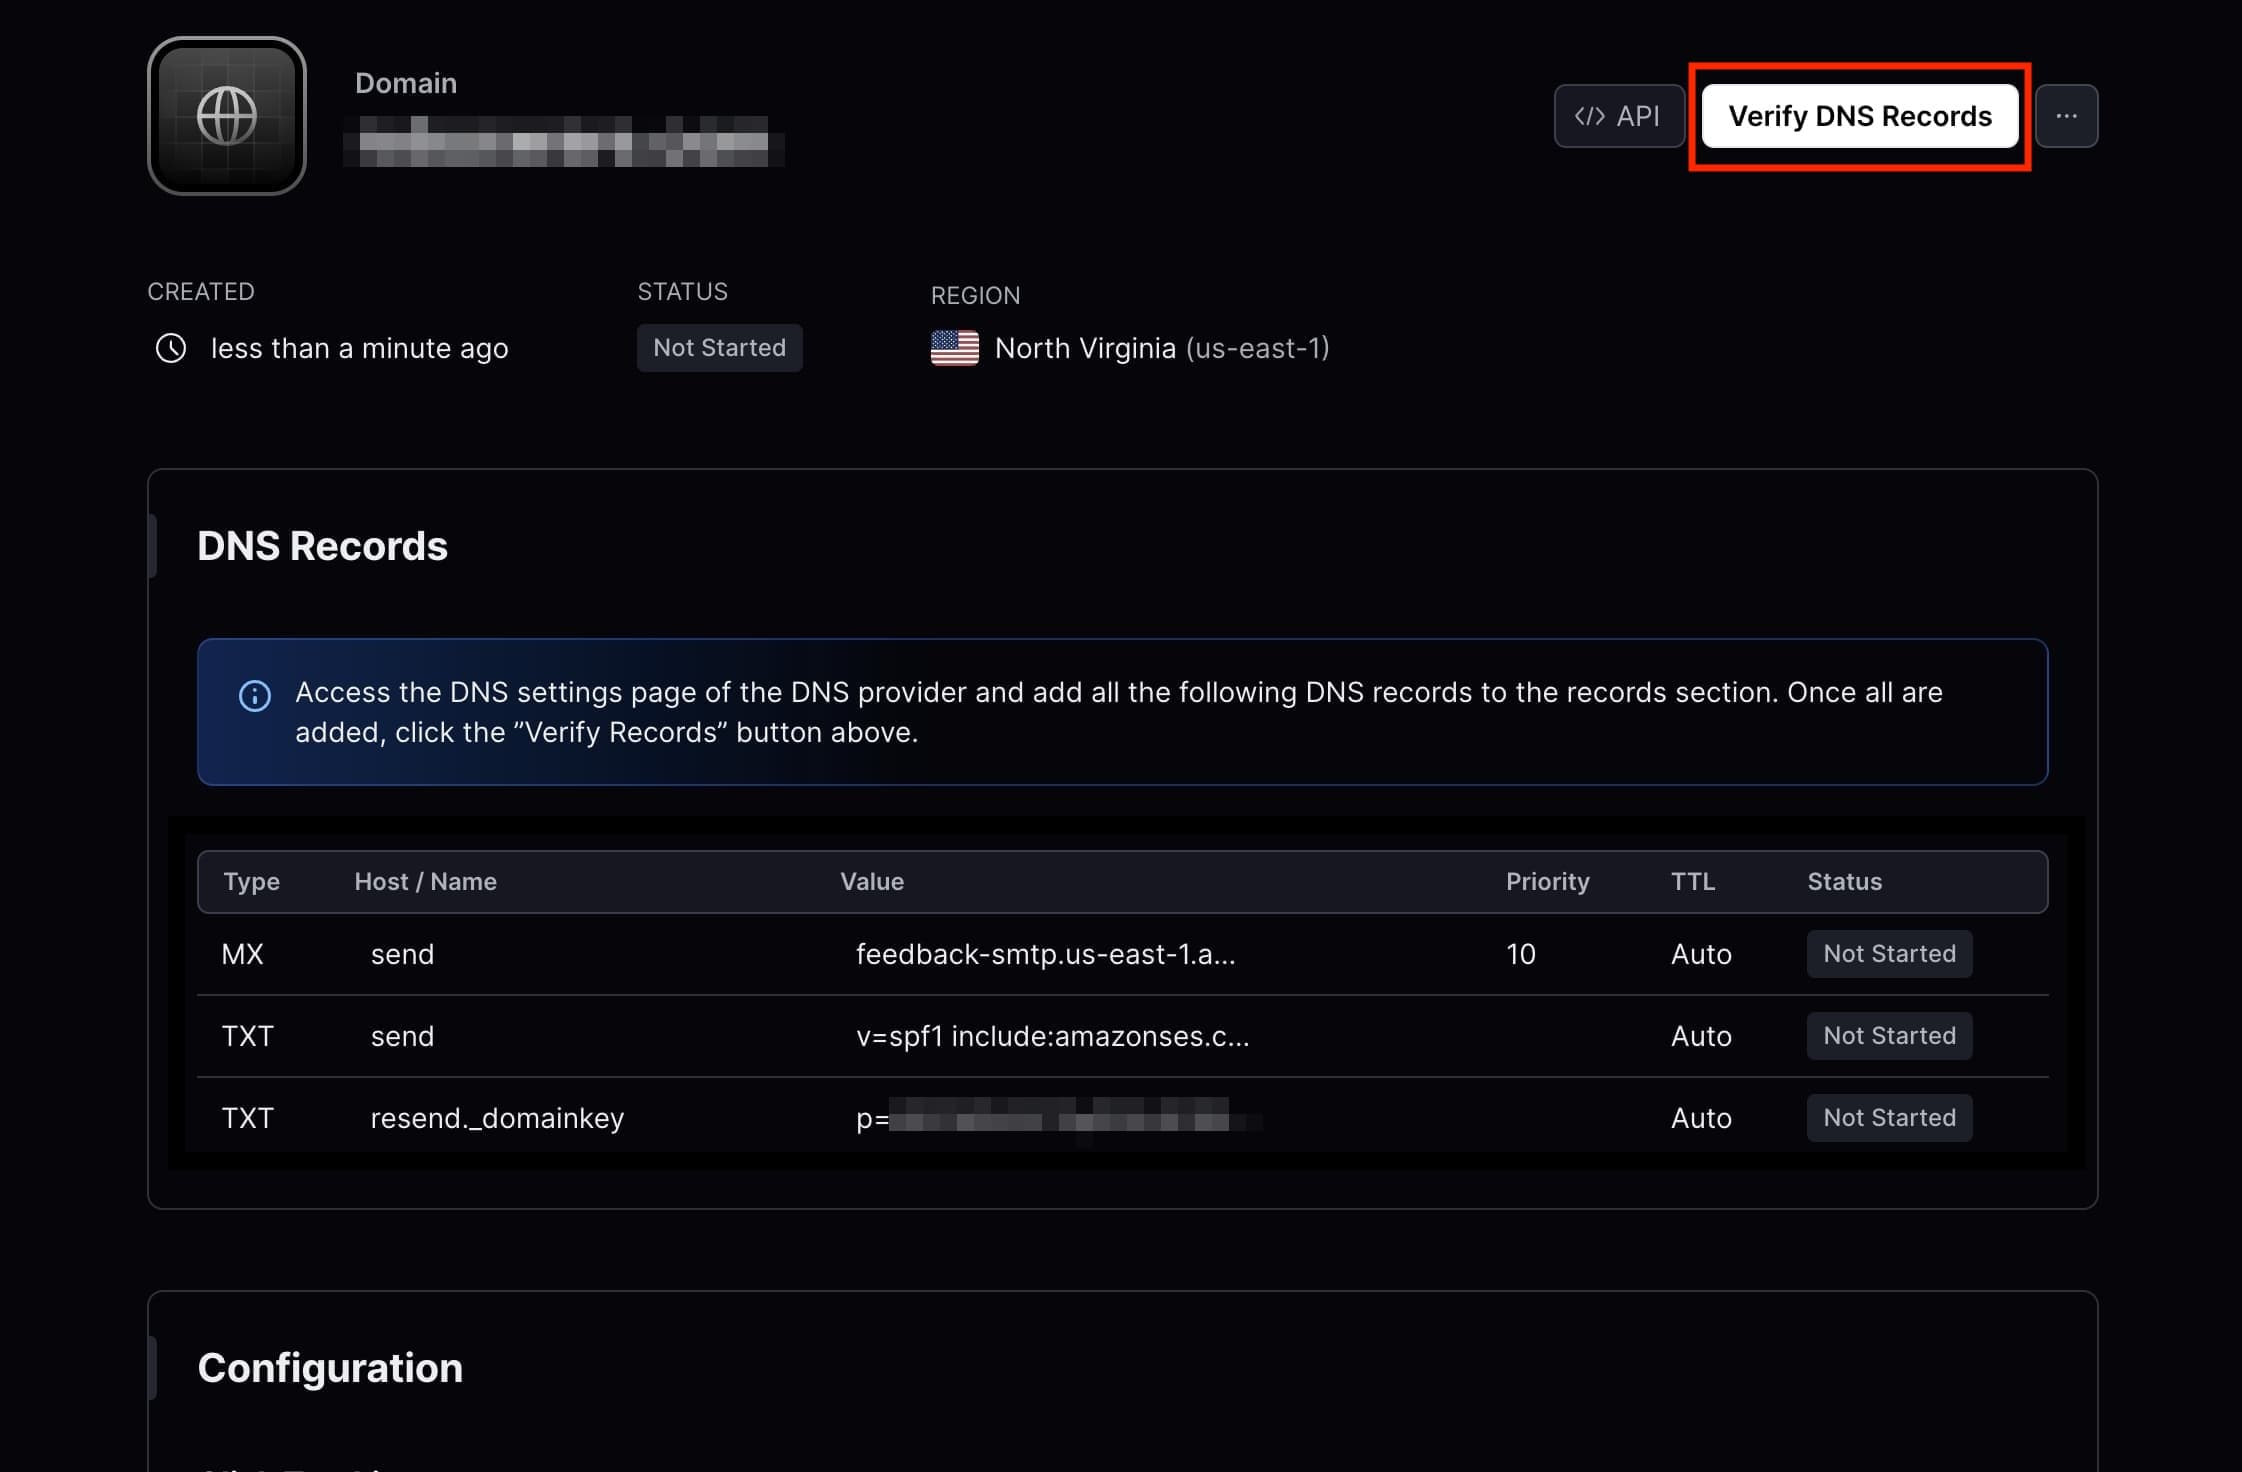Click the clock icon beside created time
The width and height of the screenshot is (2242, 1472).
tap(171, 348)
